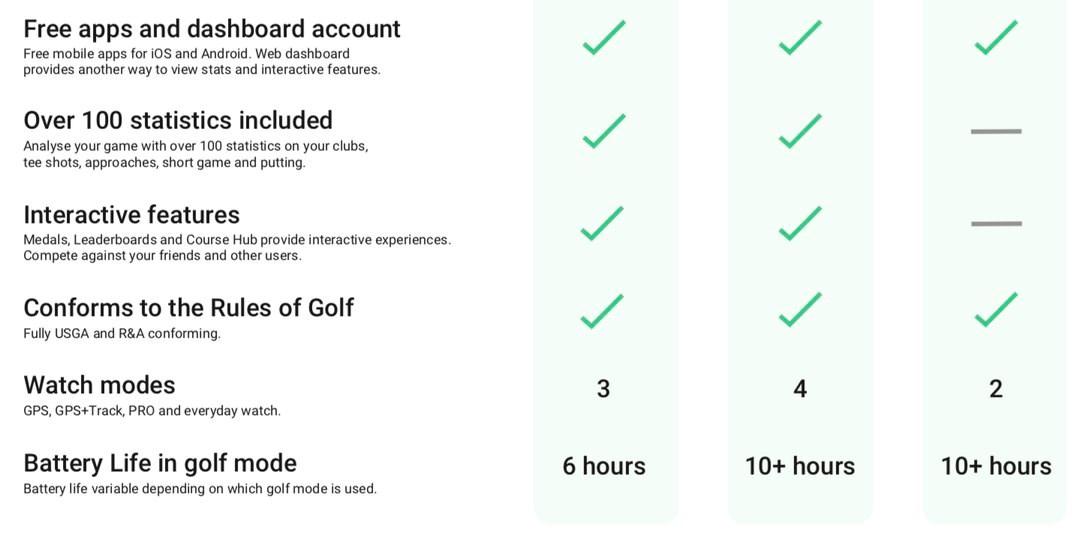The width and height of the screenshot is (1079, 534).
Task: Click the 'Watch modes' heading
Action: click(x=99, y=385)
